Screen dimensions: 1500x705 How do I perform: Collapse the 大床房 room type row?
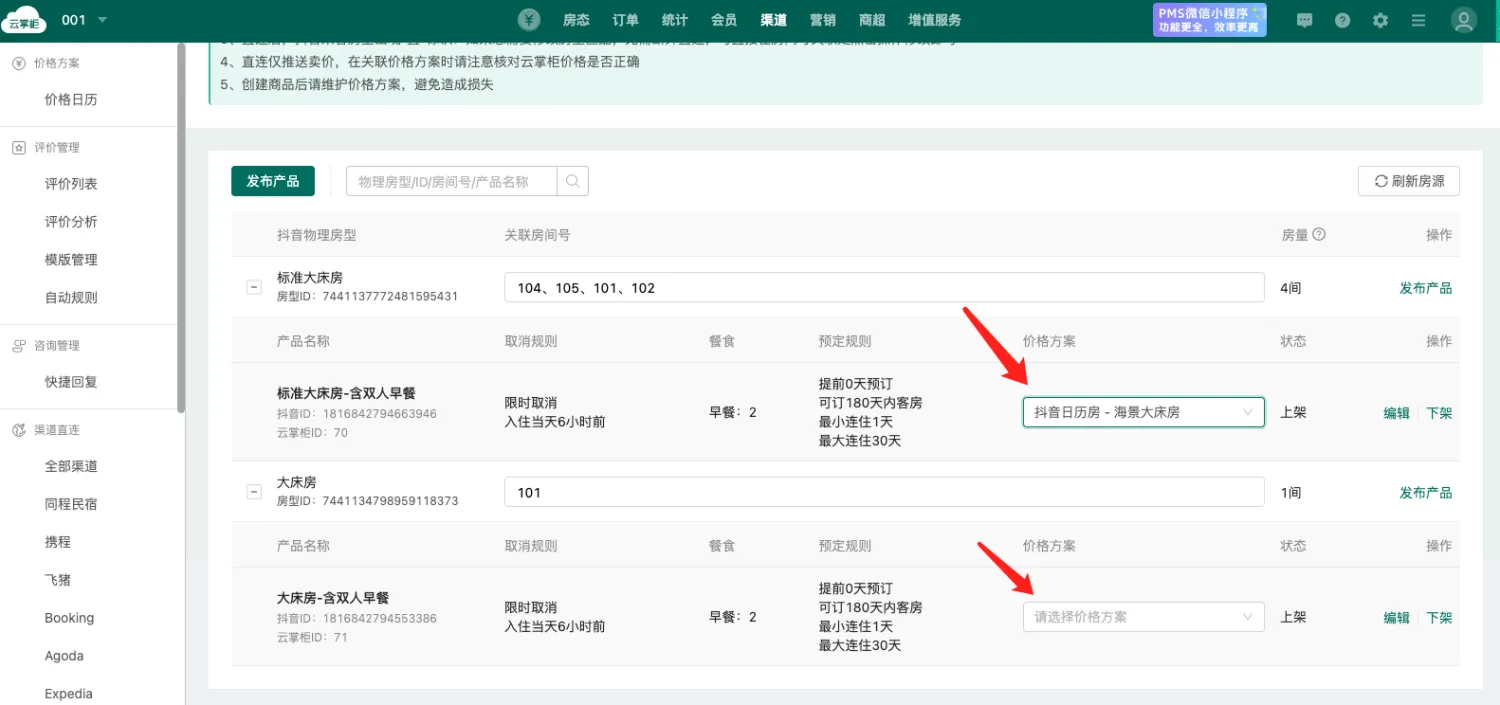pos(254,491)
